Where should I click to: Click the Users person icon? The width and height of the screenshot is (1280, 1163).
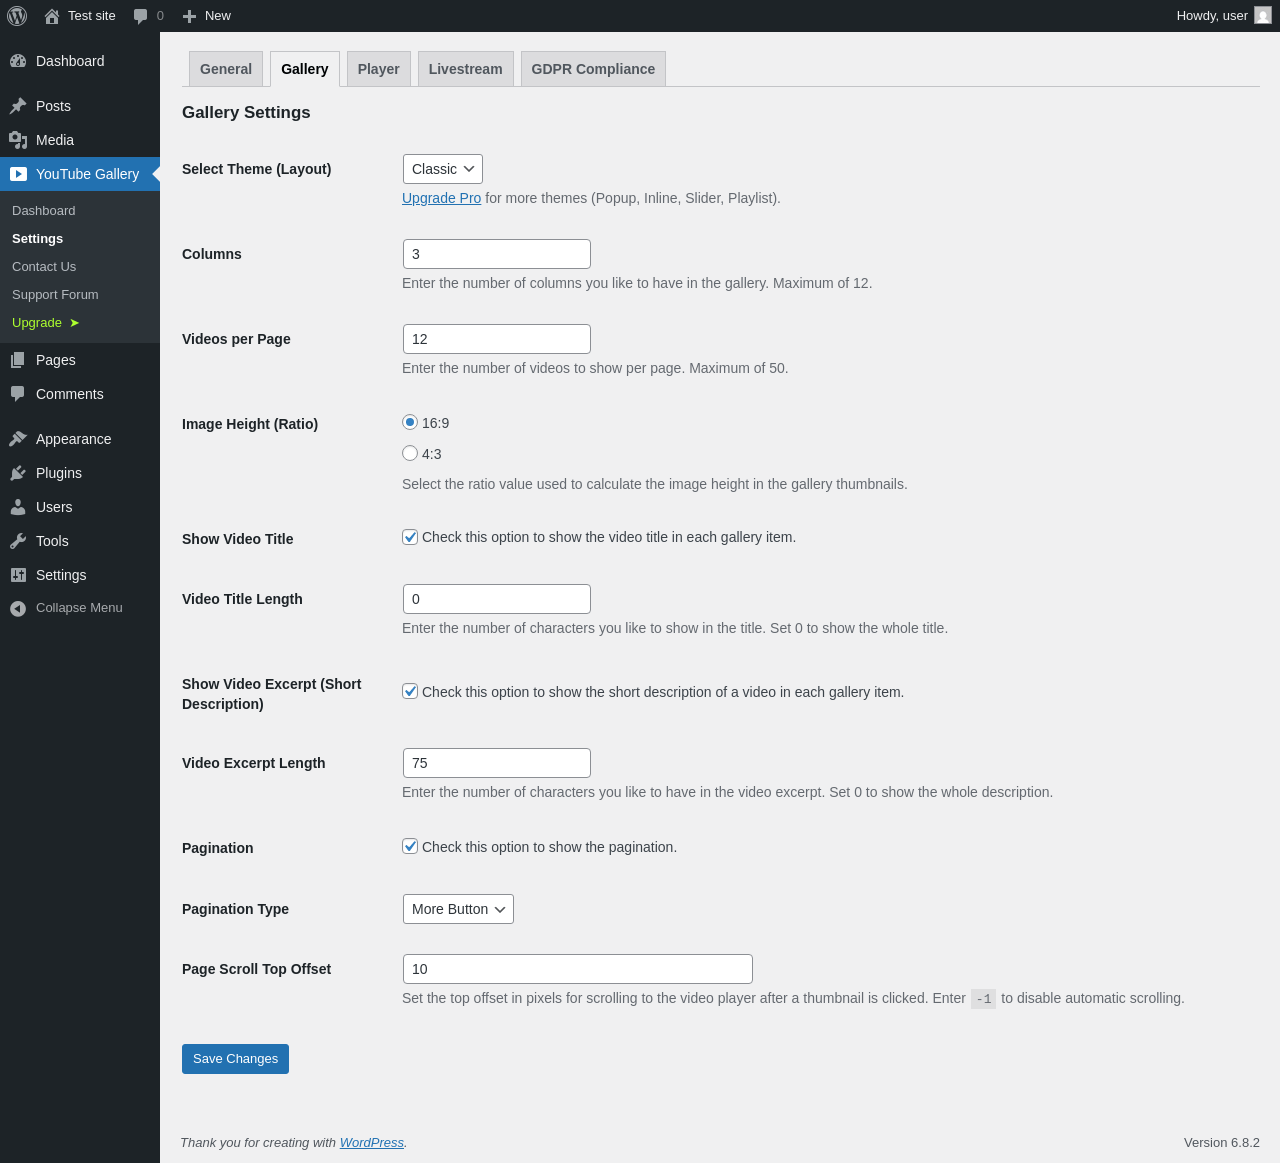click(18, 507)
